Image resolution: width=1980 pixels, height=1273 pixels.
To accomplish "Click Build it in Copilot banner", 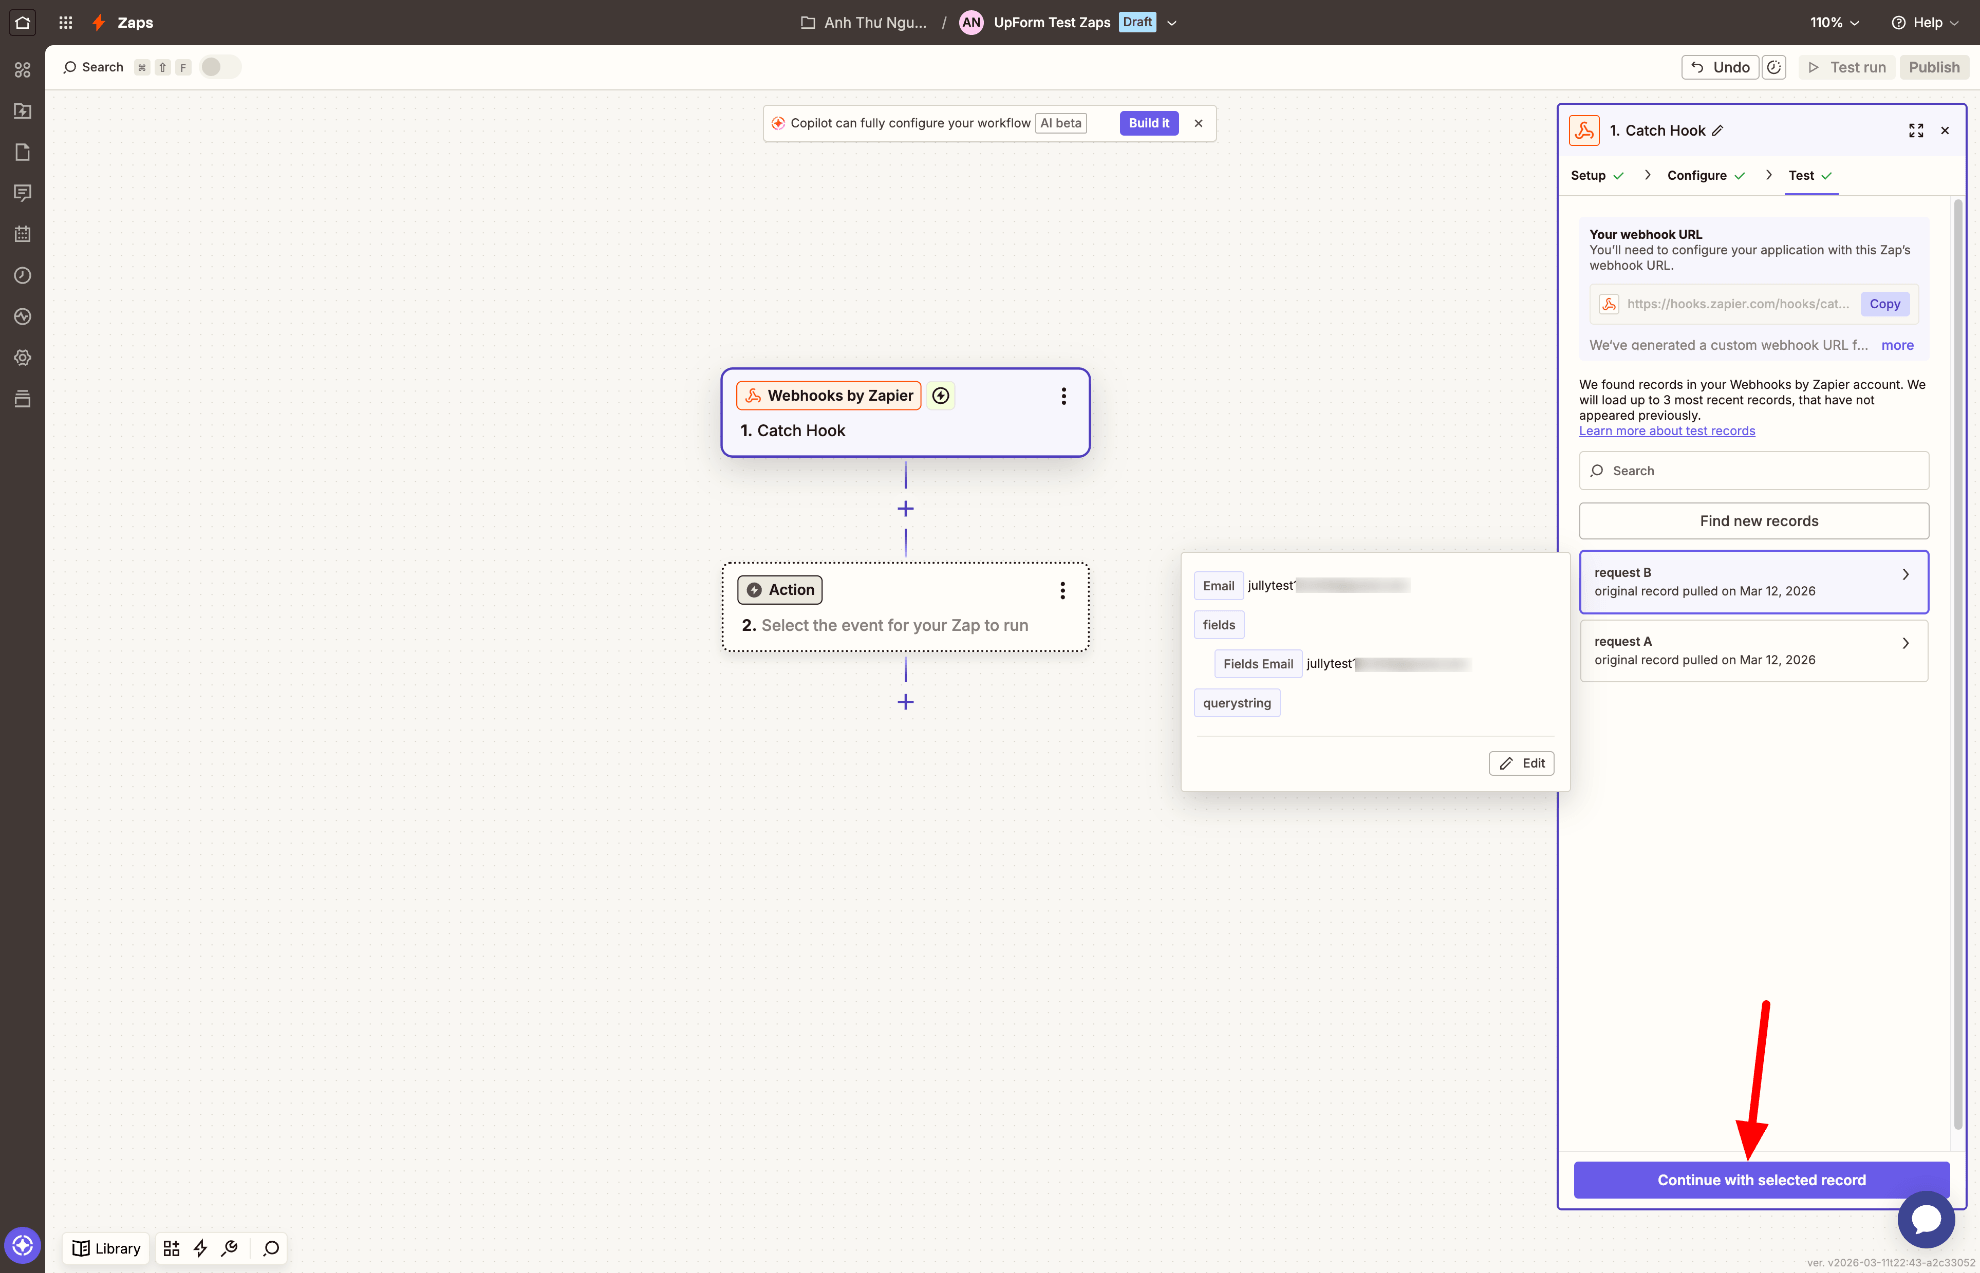I will pos(1149,123).
